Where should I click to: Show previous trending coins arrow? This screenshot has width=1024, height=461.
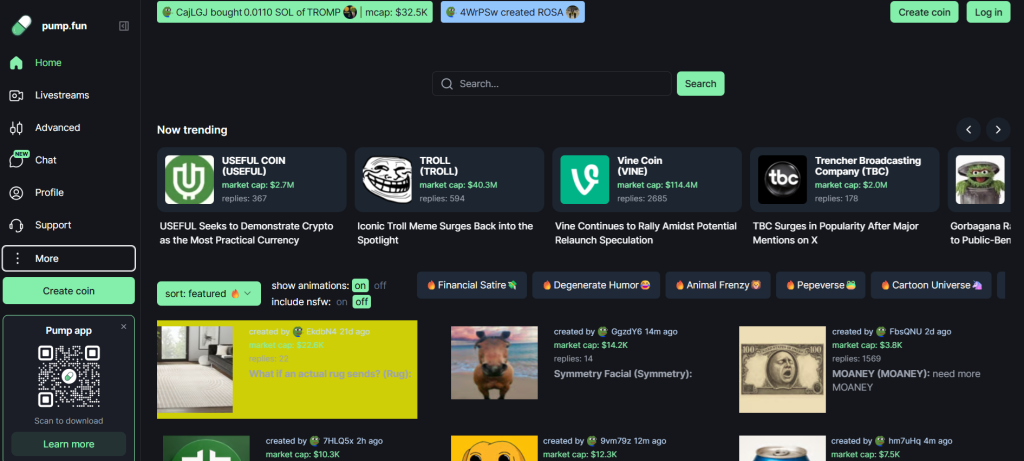[x=968, y=129]
